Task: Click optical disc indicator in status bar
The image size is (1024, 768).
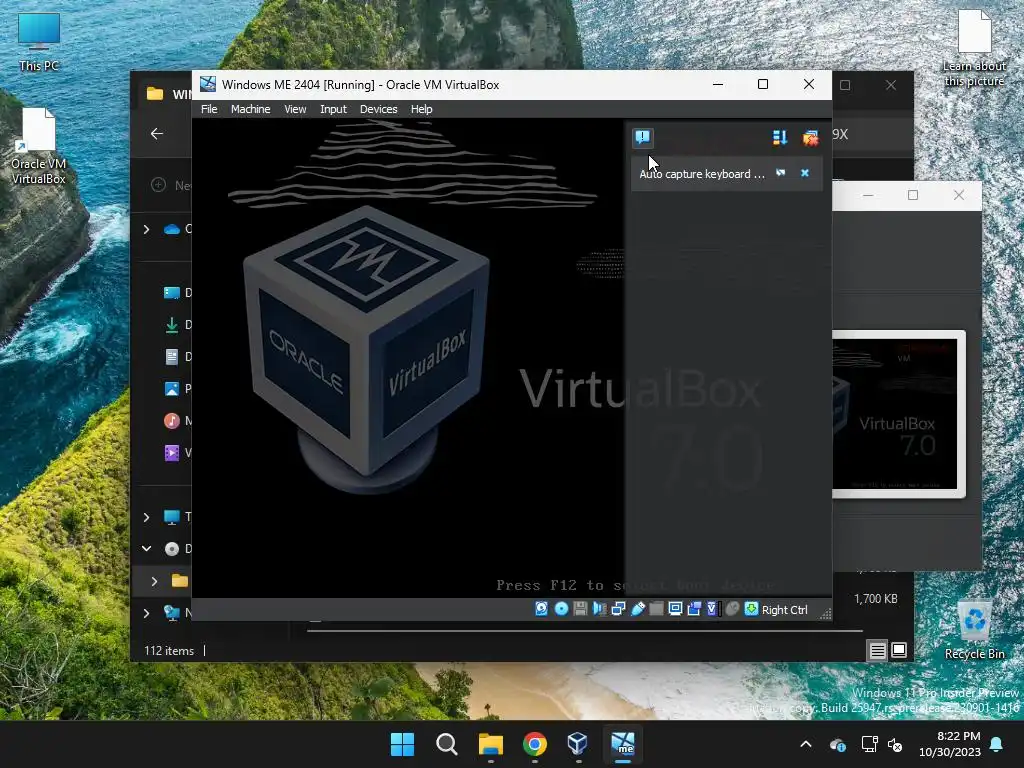Action: point(561,609)
